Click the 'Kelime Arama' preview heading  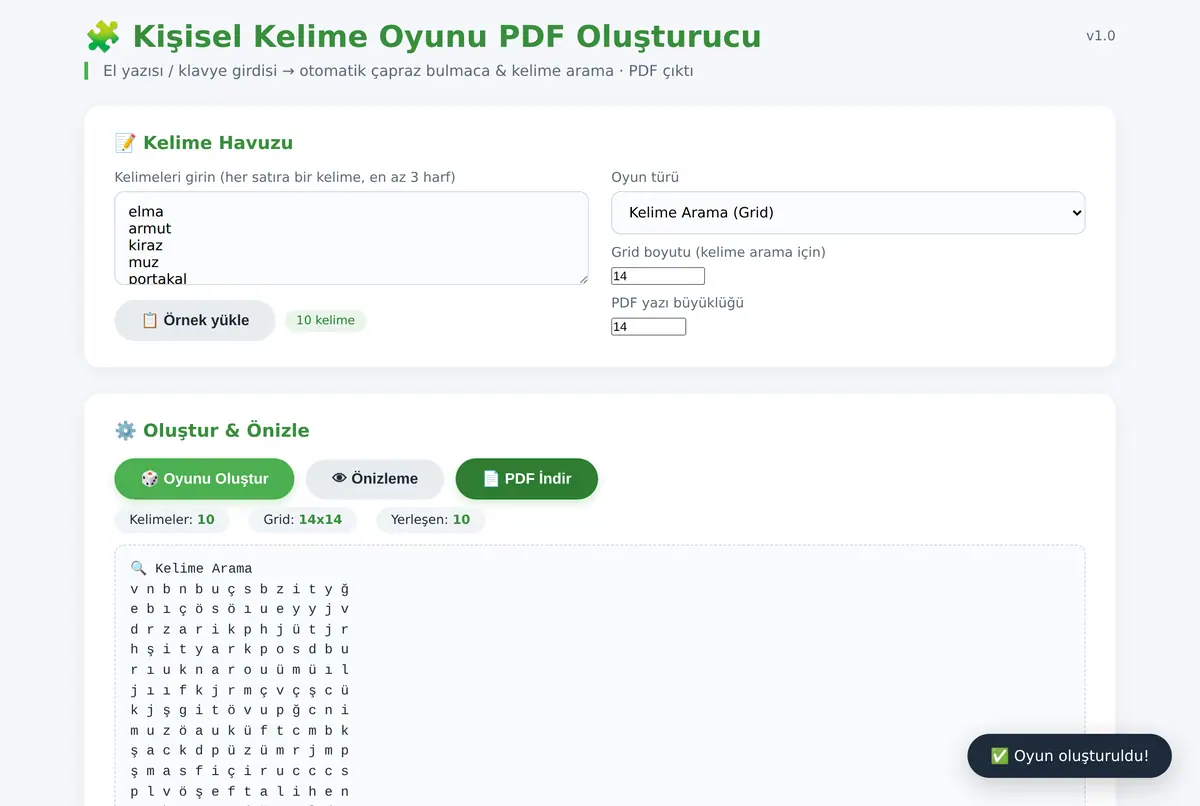pos(204,569)
